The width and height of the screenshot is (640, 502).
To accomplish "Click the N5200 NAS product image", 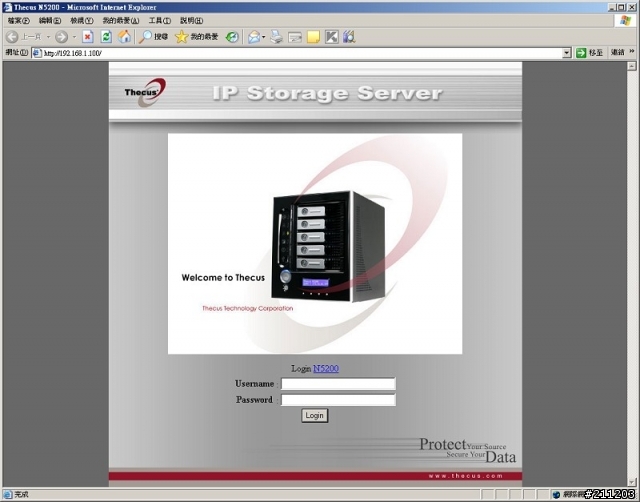I will 328,246.
